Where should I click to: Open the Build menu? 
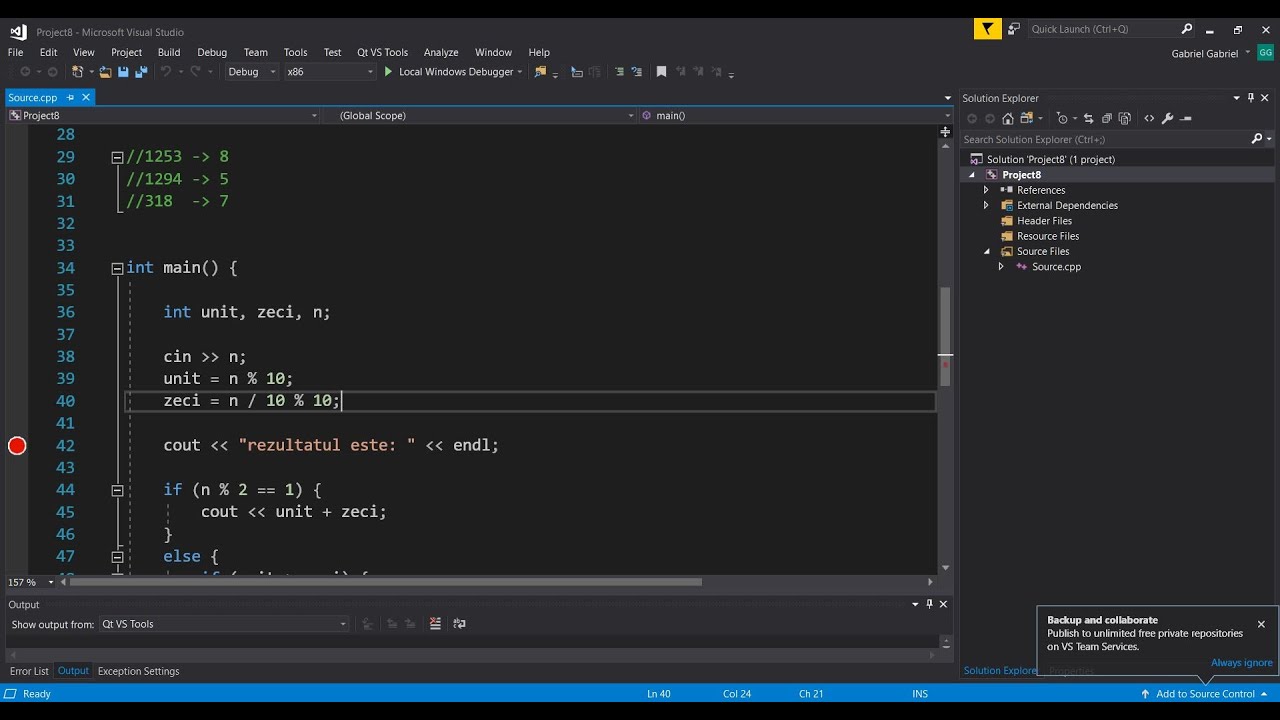click(x=169, y=52)
